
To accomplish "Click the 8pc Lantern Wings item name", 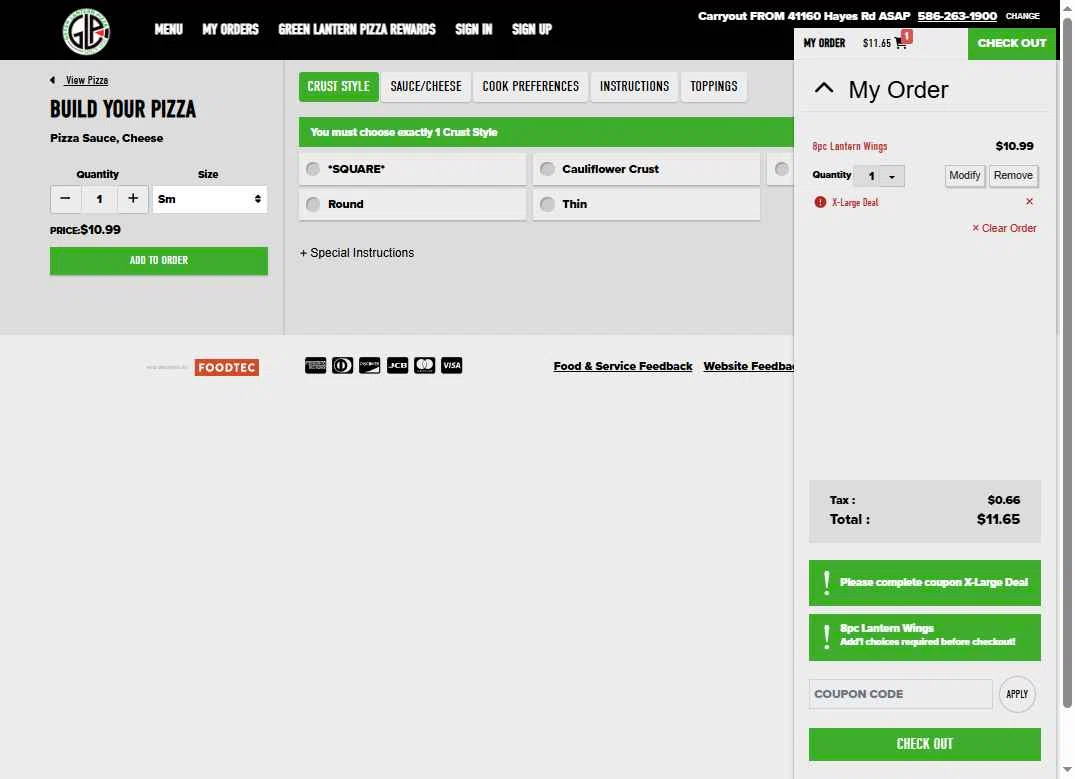I will tap(849, 146).
